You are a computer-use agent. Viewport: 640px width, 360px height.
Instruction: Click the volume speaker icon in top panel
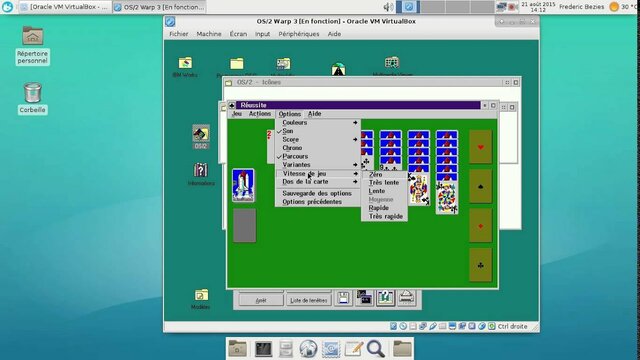[x=388, y=7]
